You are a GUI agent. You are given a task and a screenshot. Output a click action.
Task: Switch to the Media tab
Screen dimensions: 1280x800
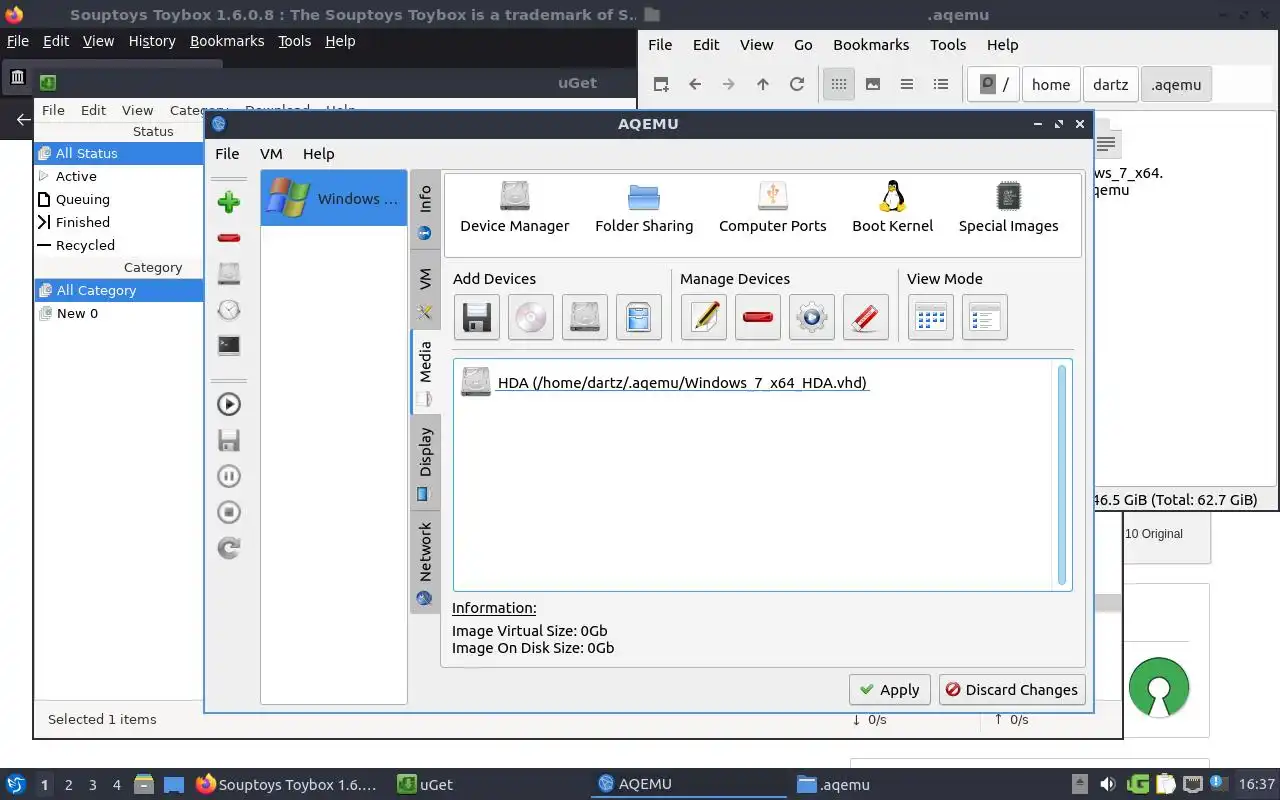coord(425,372)
